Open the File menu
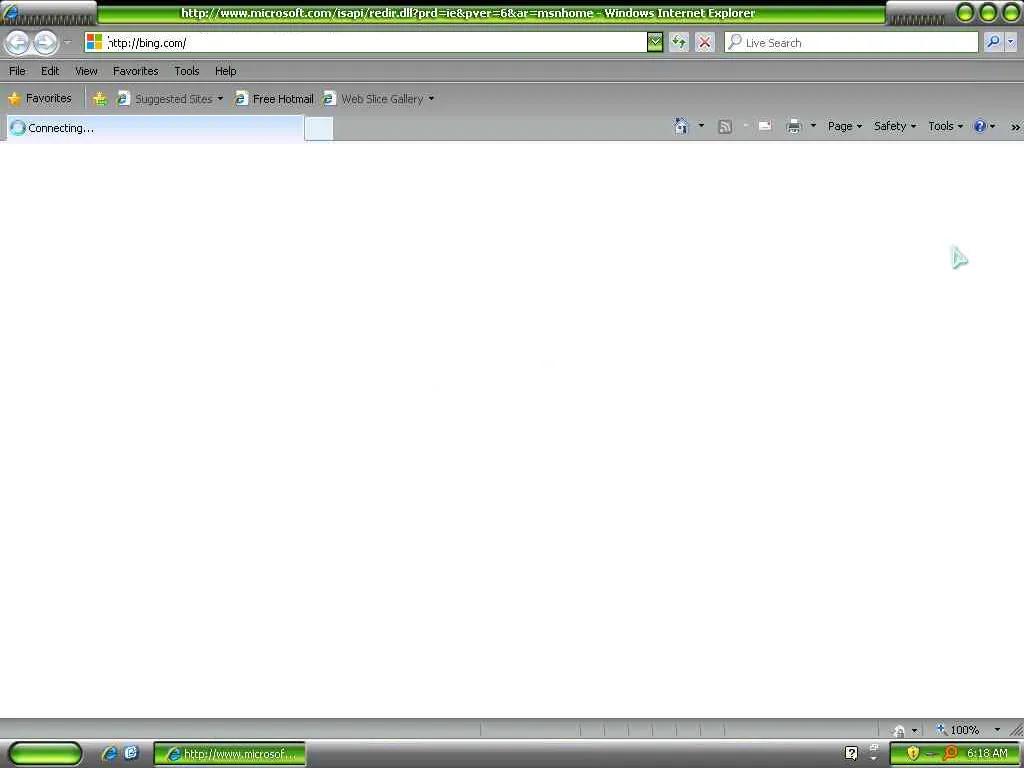This screenshot has width=1024, height=768. (18, 71)
